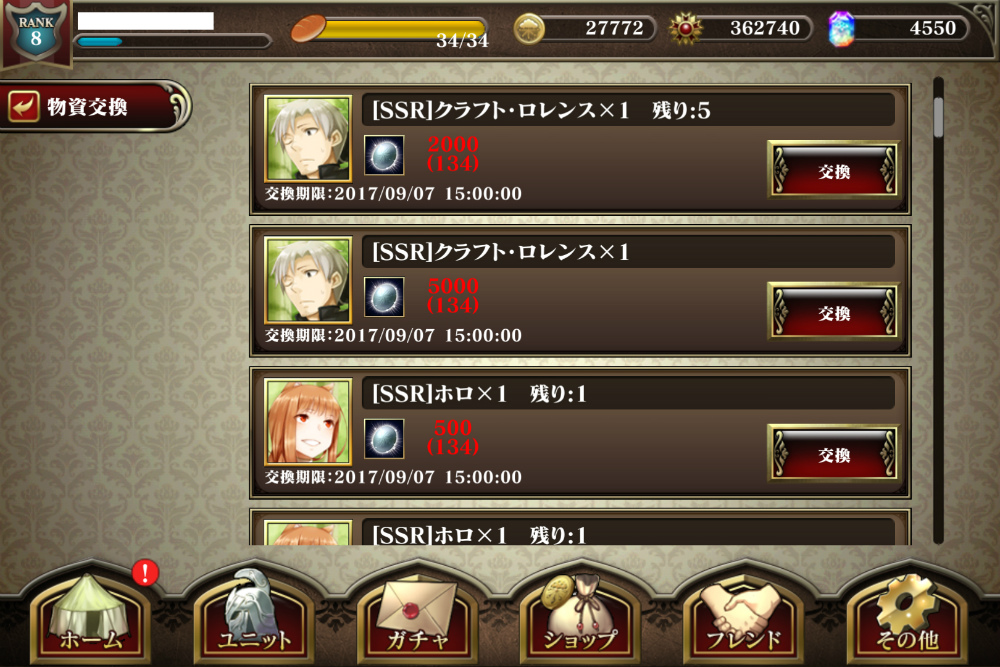This screenshot has width=1000, height=667.
Task: Click the exchange list scrollbar handle
Action: tap(938, 117)
